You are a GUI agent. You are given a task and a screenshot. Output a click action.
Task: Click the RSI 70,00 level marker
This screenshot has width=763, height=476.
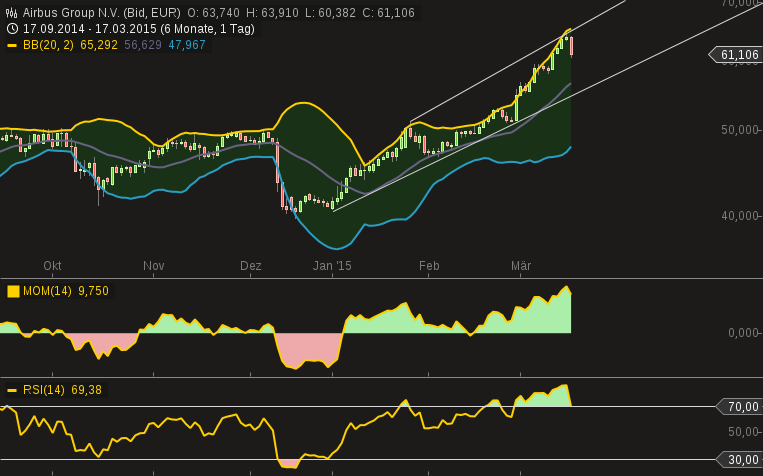739,406
